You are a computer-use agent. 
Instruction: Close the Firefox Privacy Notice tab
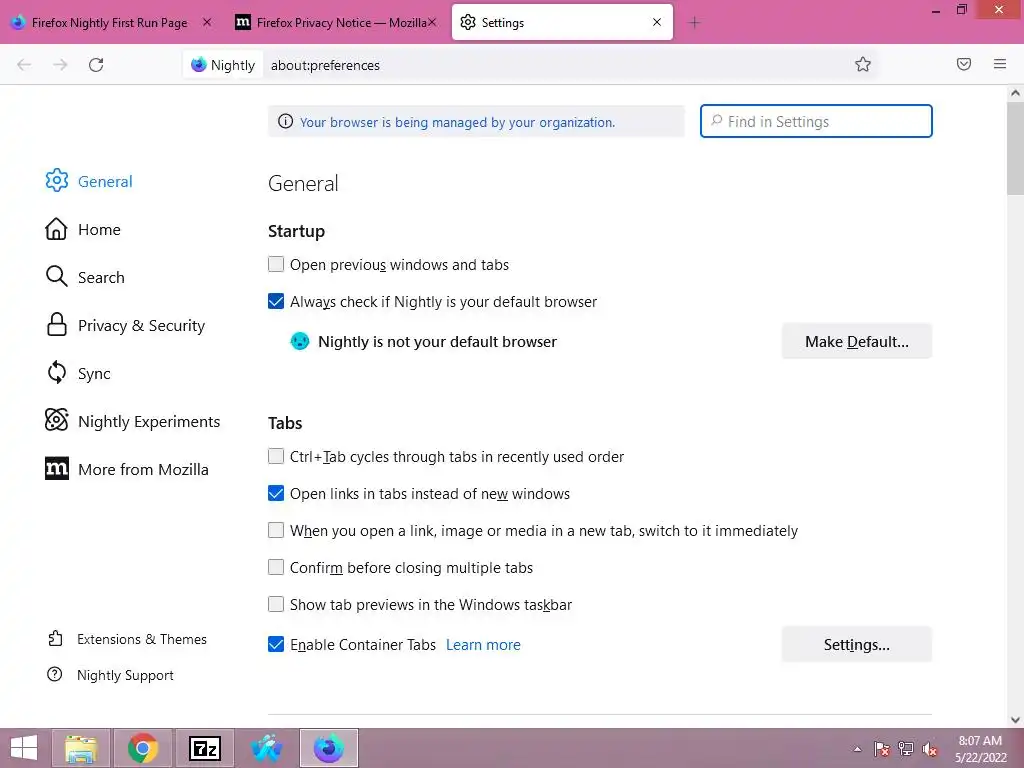(x=432, y=22)
